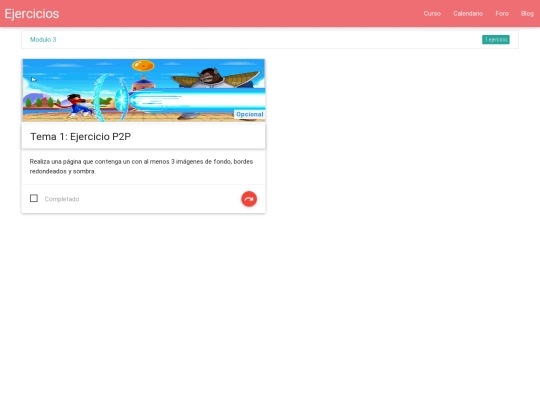Tick the Completado checkbox
540x405 pixels.
(34, 198)
